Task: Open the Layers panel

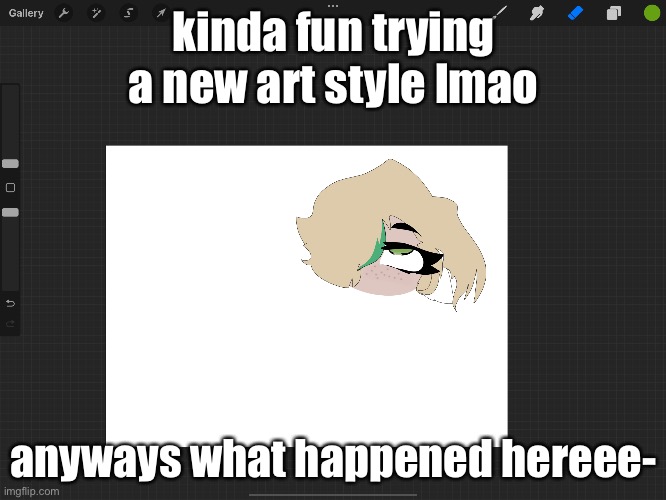Action: [x=613, y=13]
